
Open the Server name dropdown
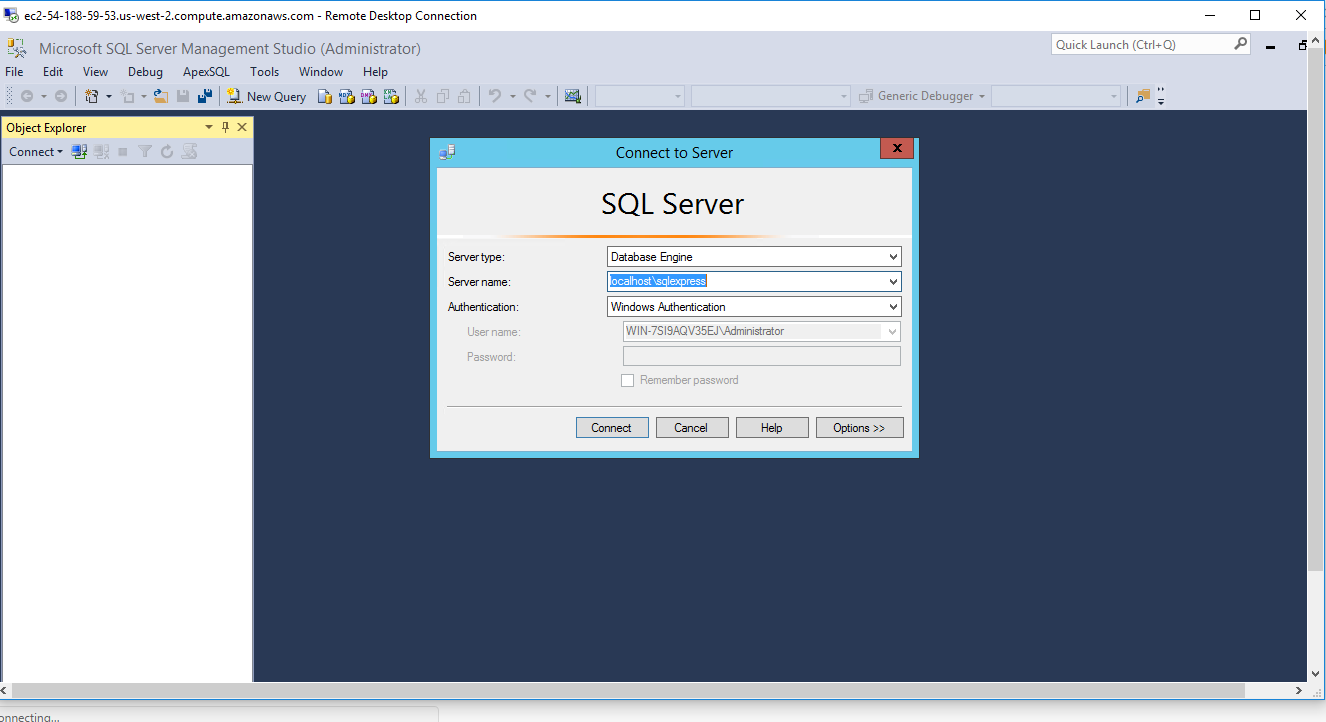[891, 281]
